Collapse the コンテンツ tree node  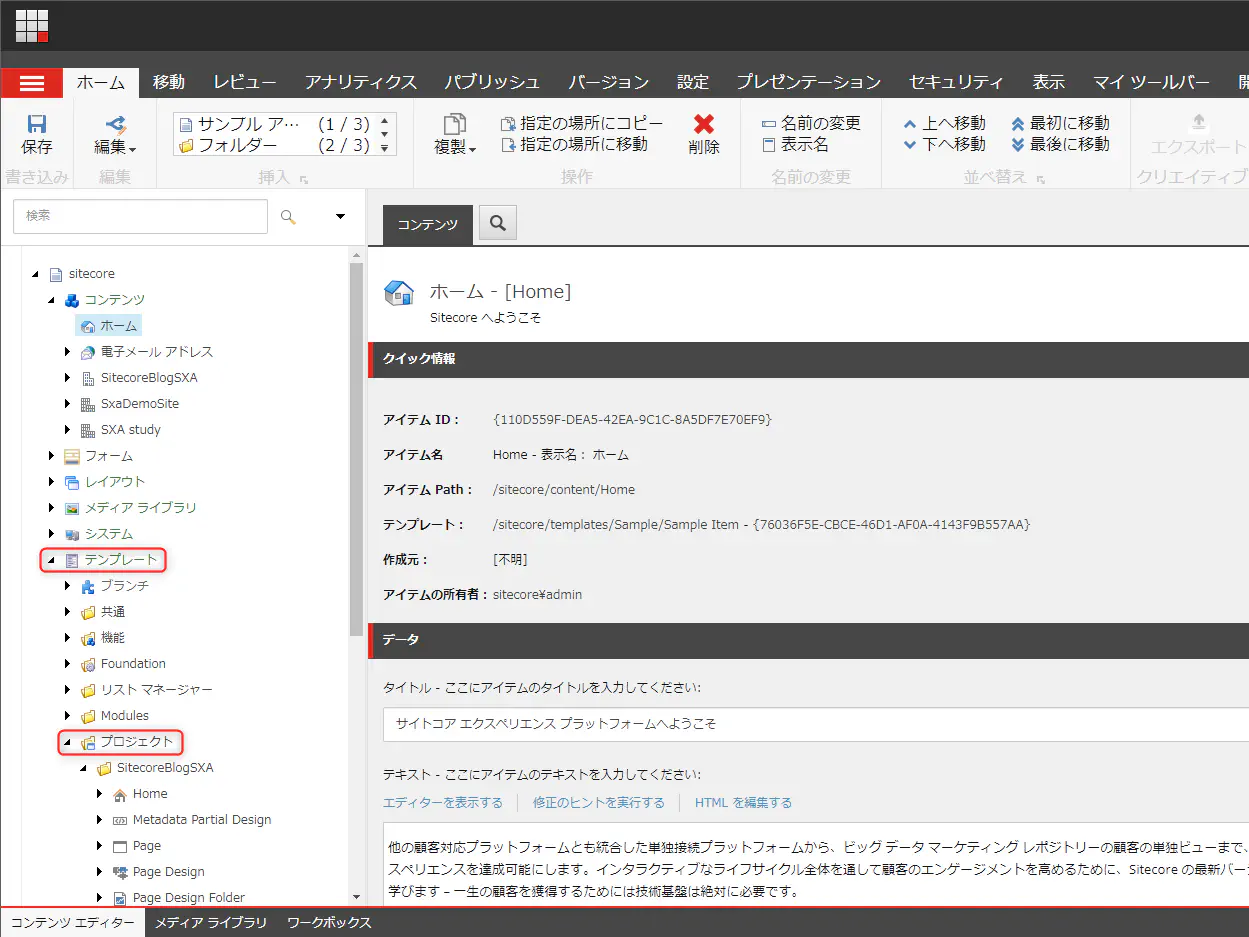[52, 300]
